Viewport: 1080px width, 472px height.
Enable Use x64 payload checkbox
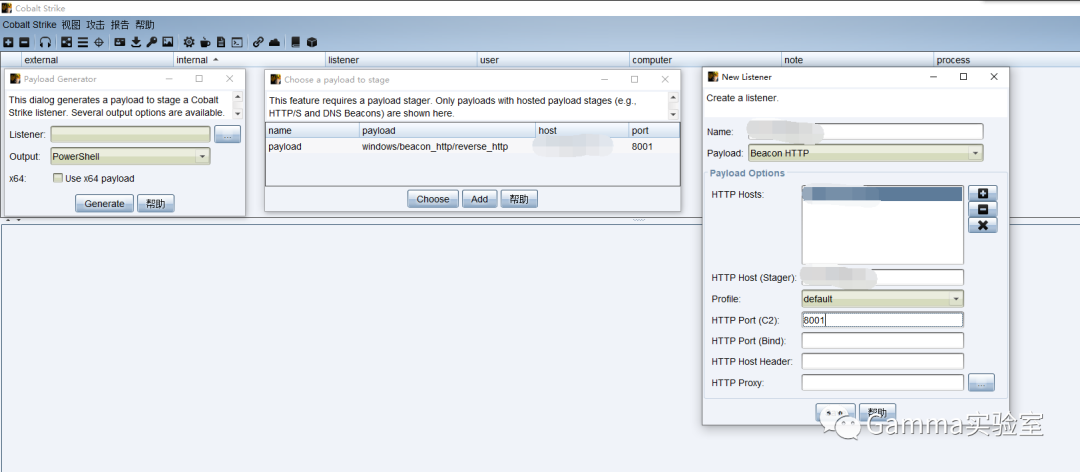tap(59, 178)
